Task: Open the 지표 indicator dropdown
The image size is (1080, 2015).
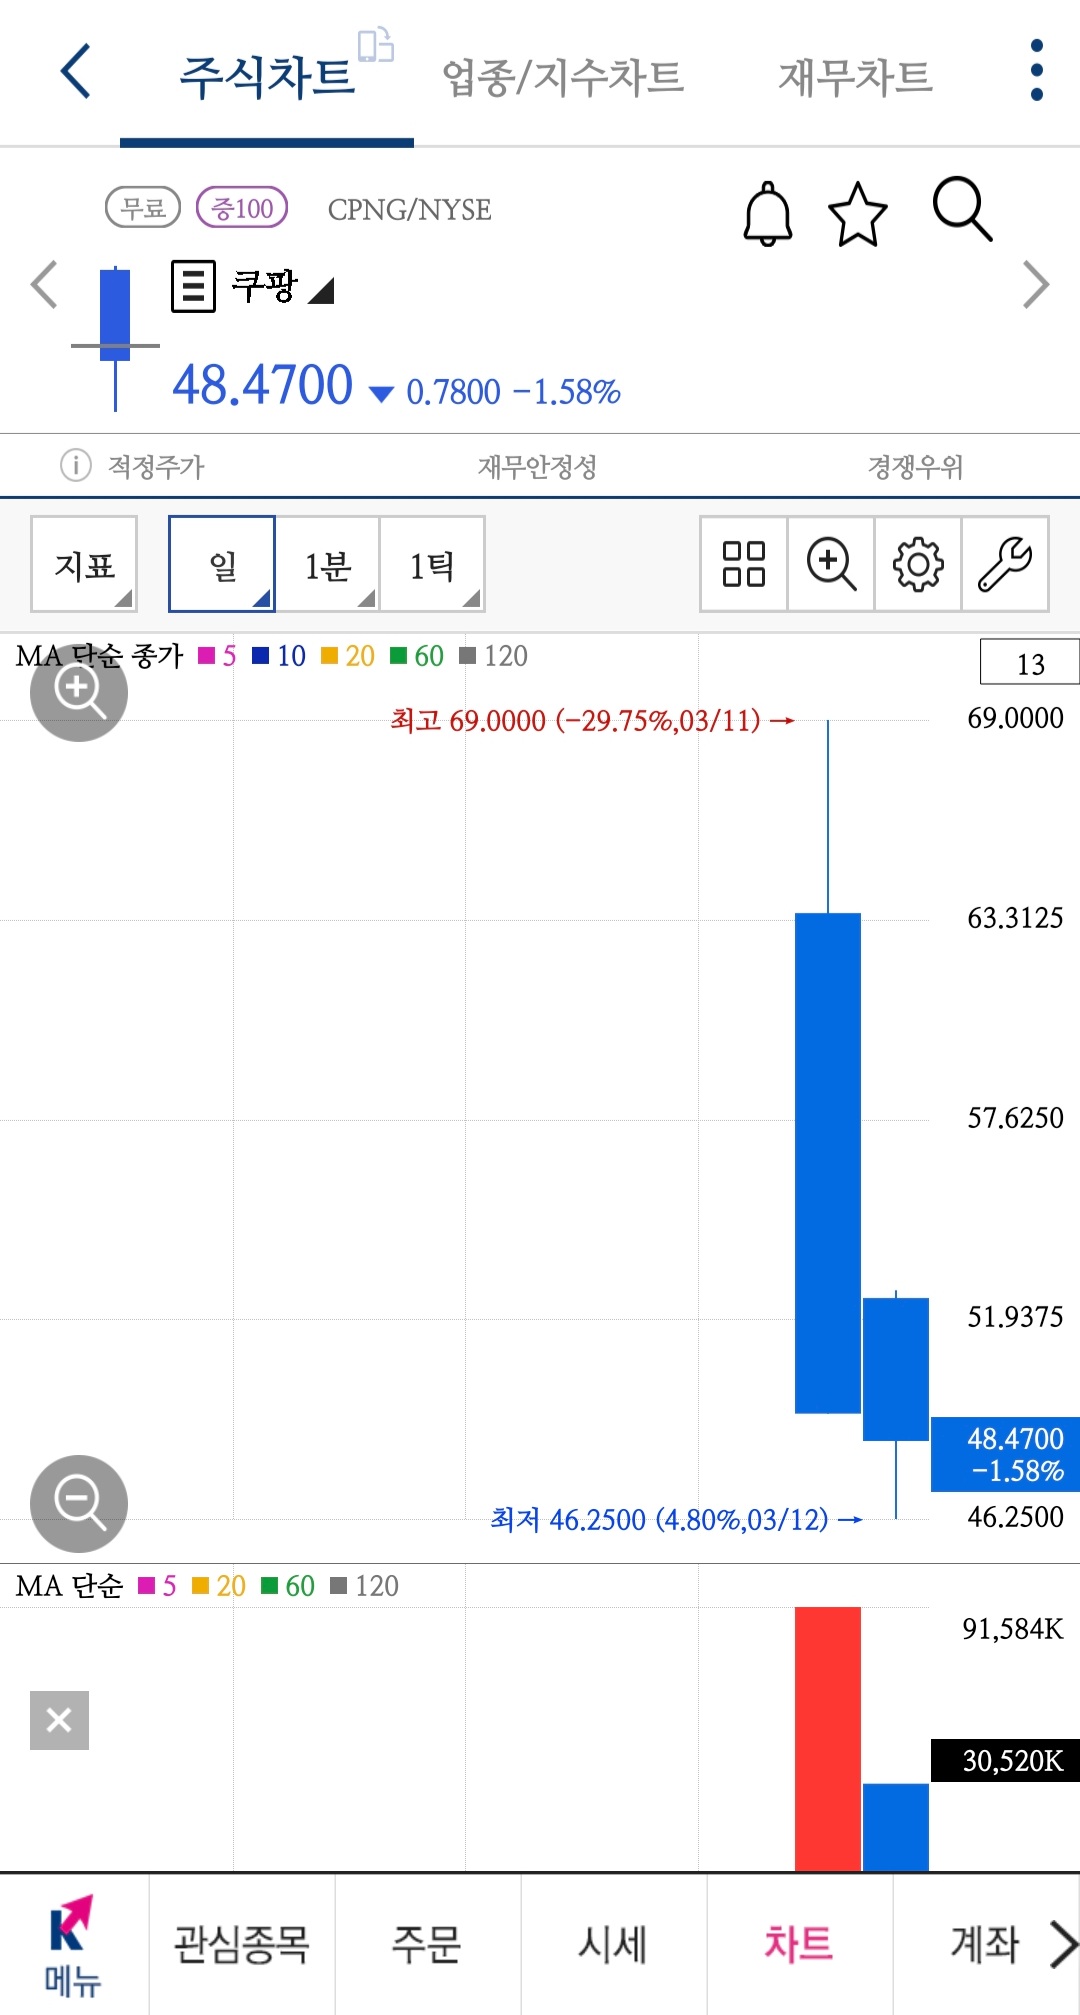Action: pyautogui.click(x=84, y=564)
